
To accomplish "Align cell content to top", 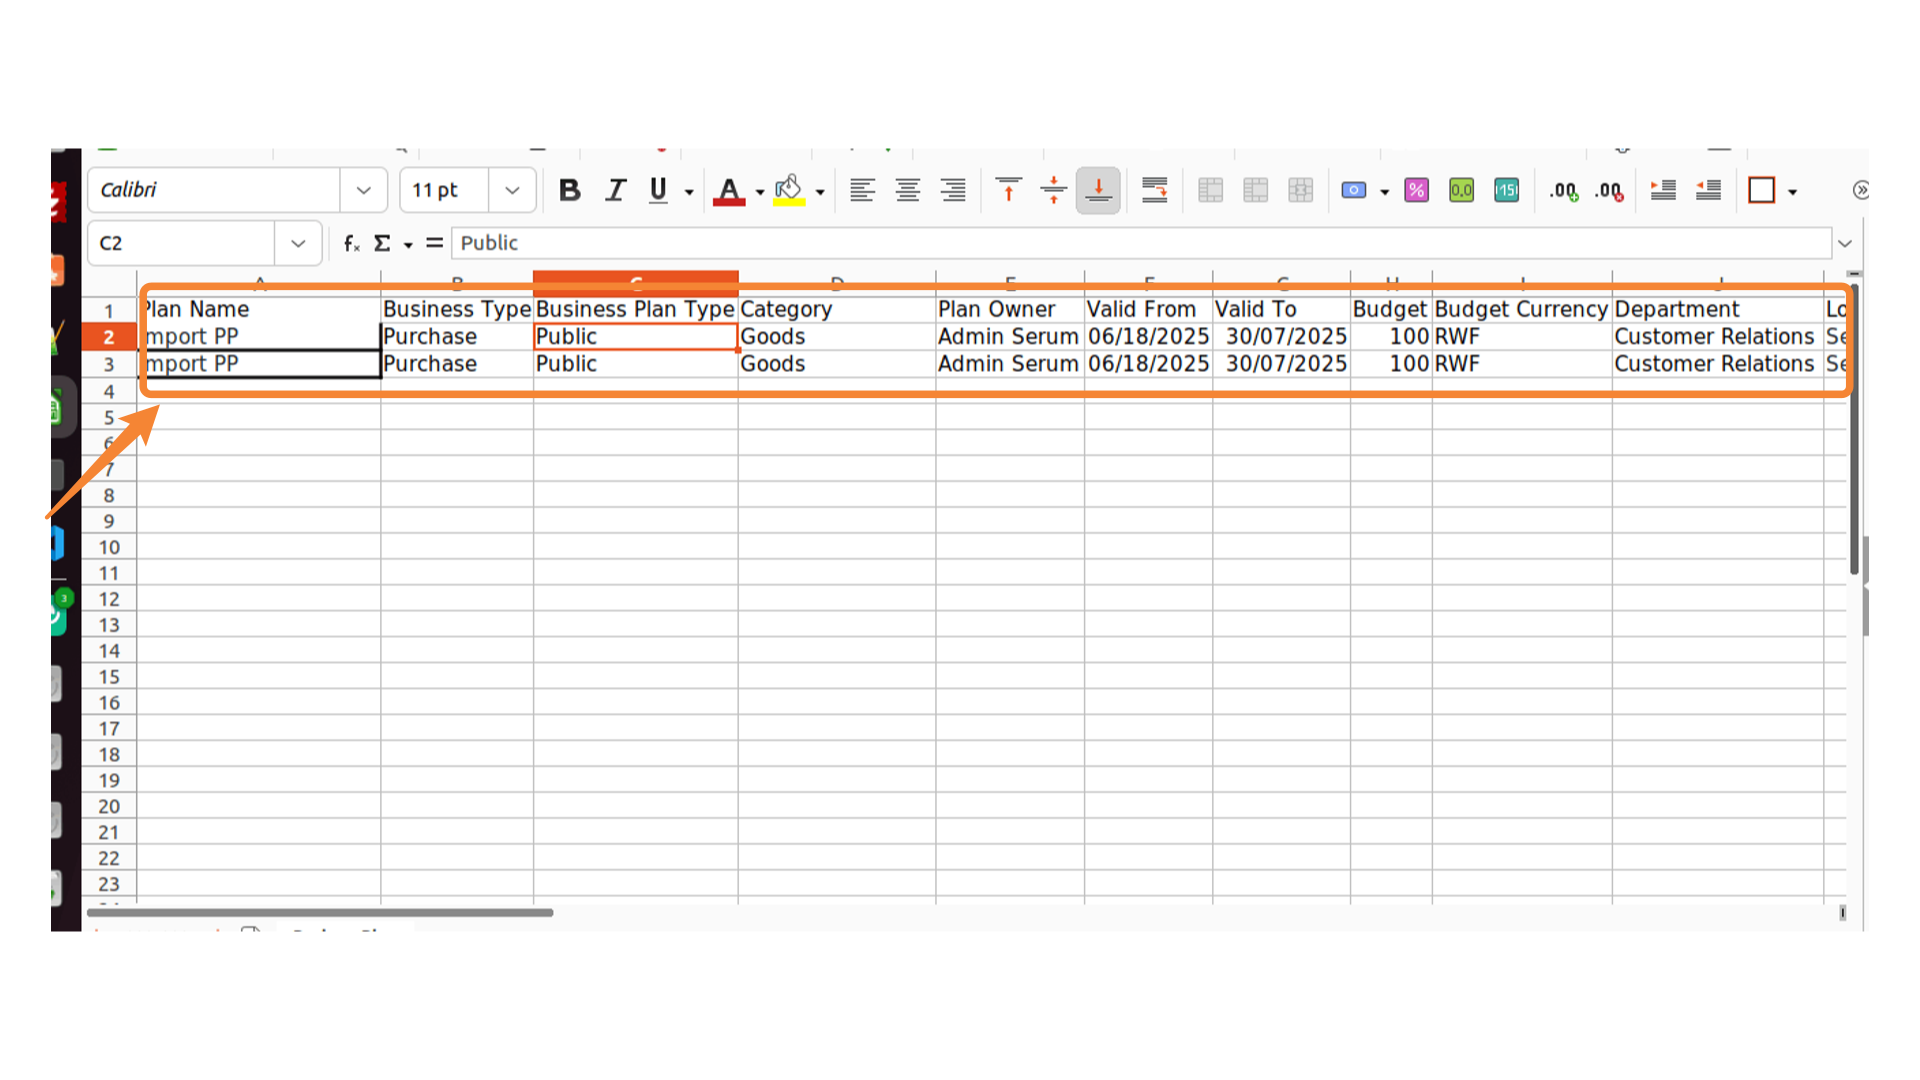I will [1008, 190].
